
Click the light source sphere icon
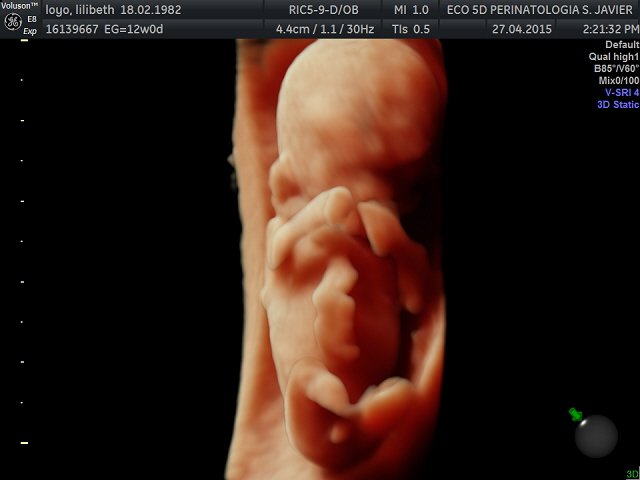coord(596,437)
